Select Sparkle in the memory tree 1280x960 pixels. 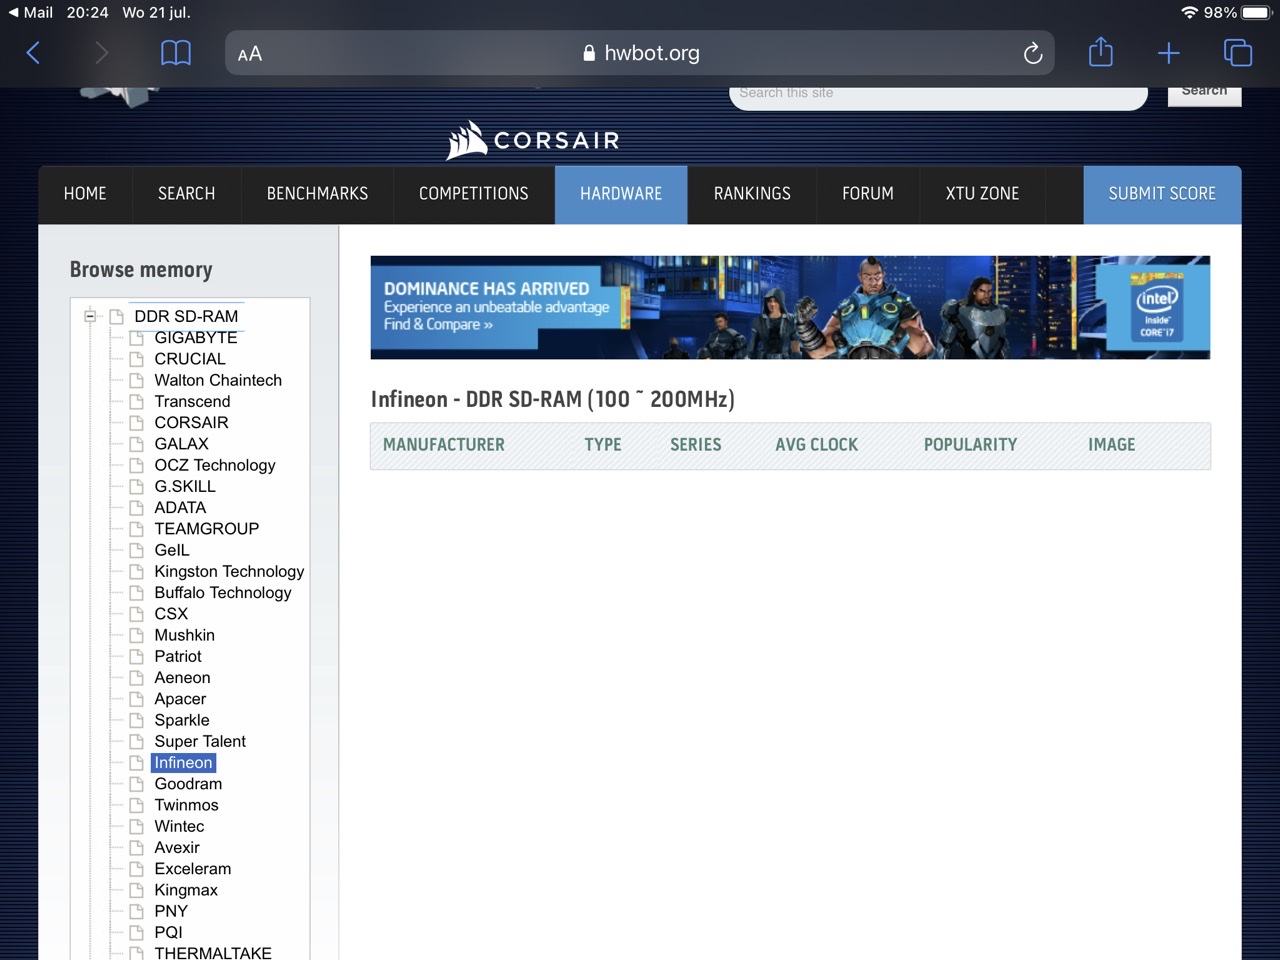182,720
